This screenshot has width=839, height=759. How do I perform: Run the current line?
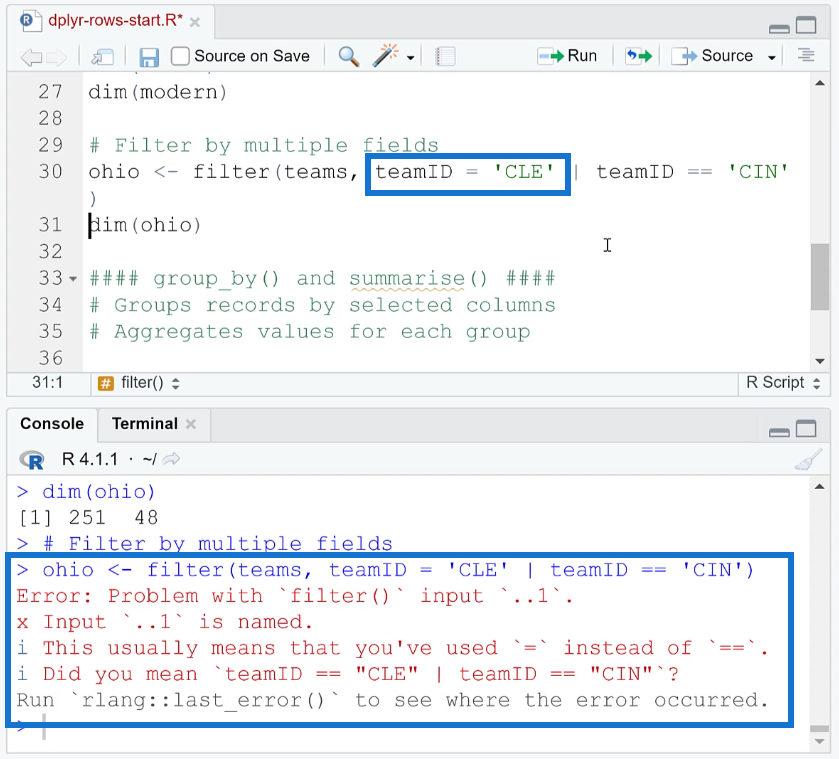click(567, 56)
